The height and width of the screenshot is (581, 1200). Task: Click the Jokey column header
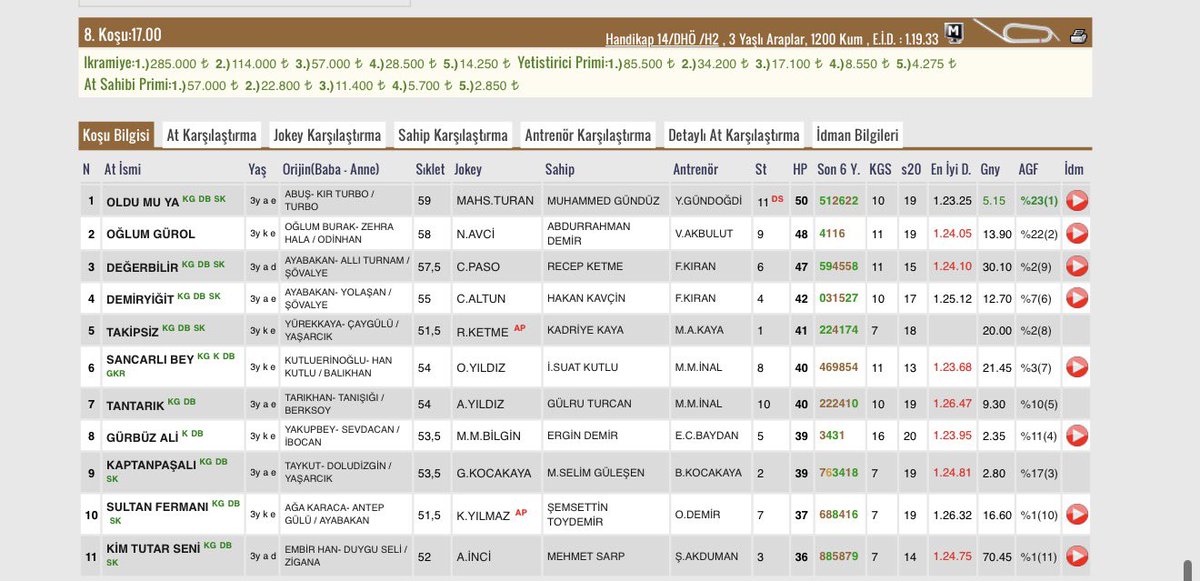click(468, 170)
